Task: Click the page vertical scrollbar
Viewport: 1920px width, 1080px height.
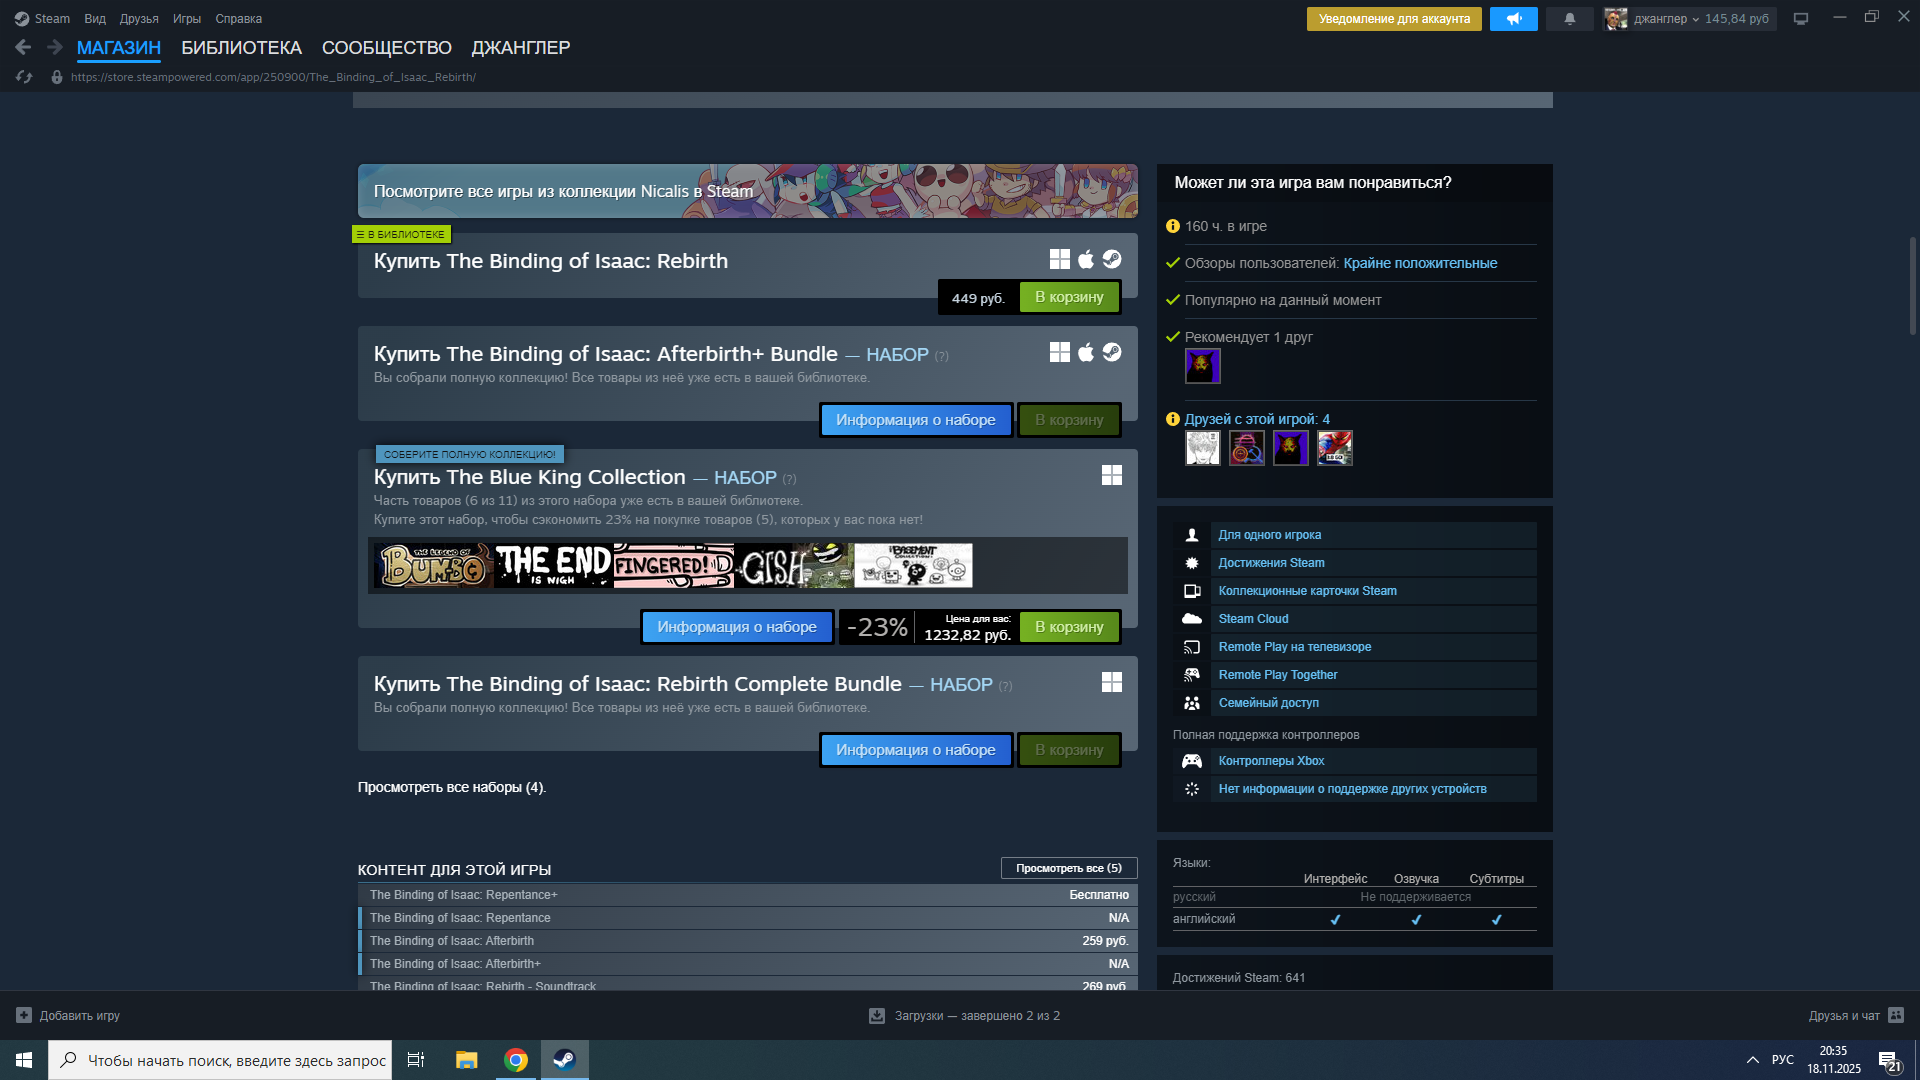Action: click(x=1912, y=286)
